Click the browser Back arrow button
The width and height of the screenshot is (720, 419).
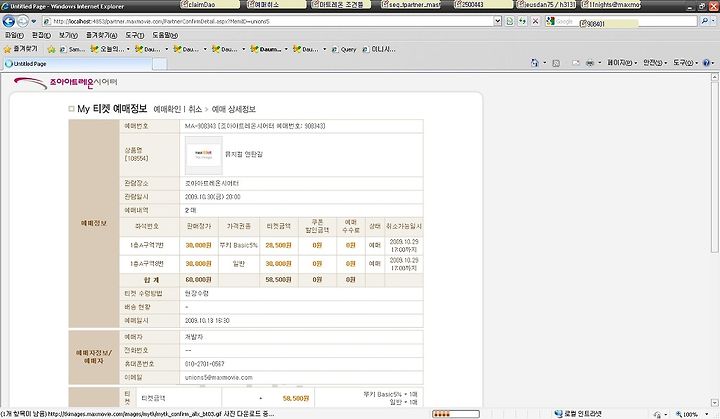click(x=8, y=21)
